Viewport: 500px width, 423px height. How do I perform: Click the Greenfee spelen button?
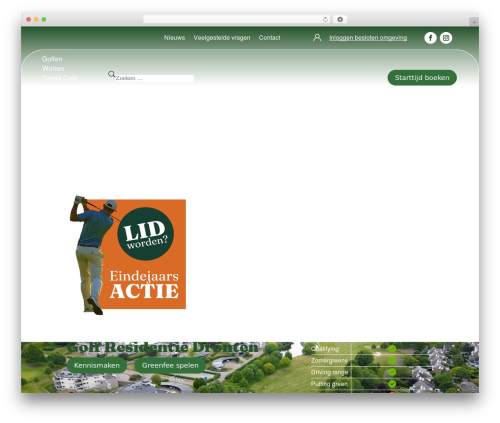(x=170, y=365)
